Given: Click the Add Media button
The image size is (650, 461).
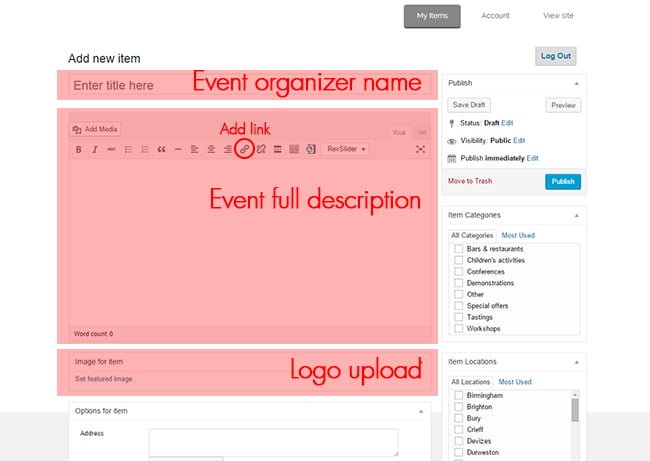Looking at the screenshot, I should pos(95,129).
